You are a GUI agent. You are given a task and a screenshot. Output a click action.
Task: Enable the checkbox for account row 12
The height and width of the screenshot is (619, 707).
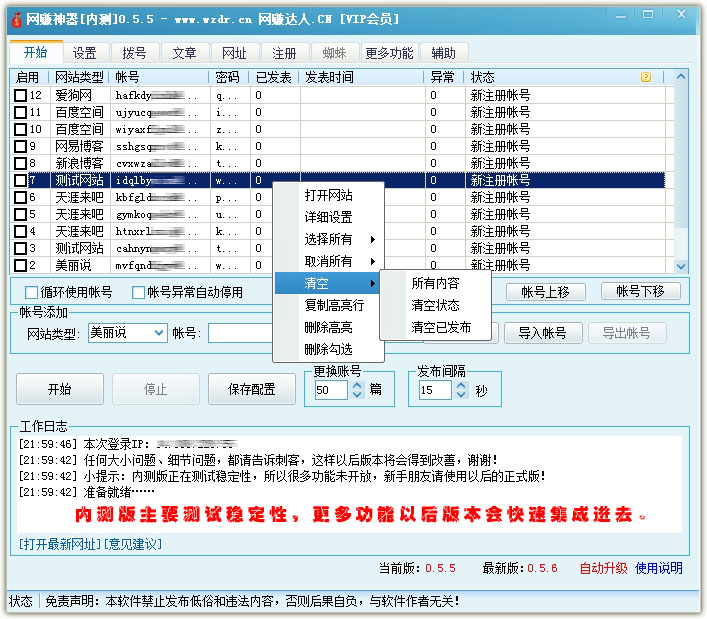20,95
